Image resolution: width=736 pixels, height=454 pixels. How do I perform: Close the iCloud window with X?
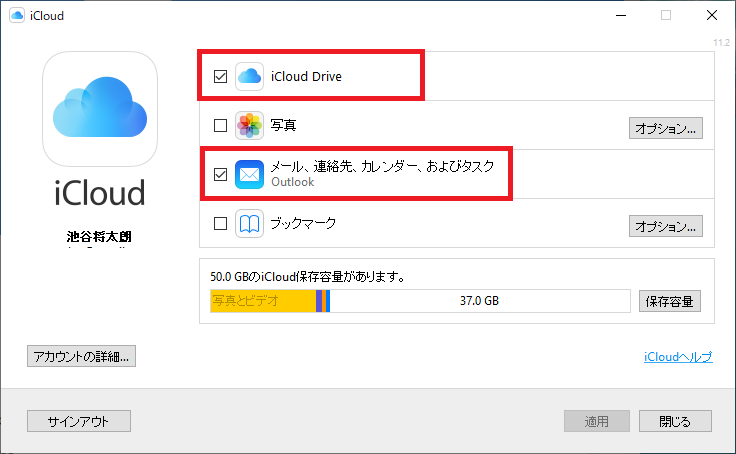tap(712, 15)
